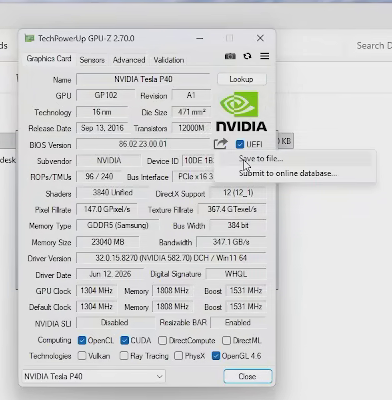
Task: Click the Default Clock row Memory 1808 MHz
Action: [x=172, y=306]
